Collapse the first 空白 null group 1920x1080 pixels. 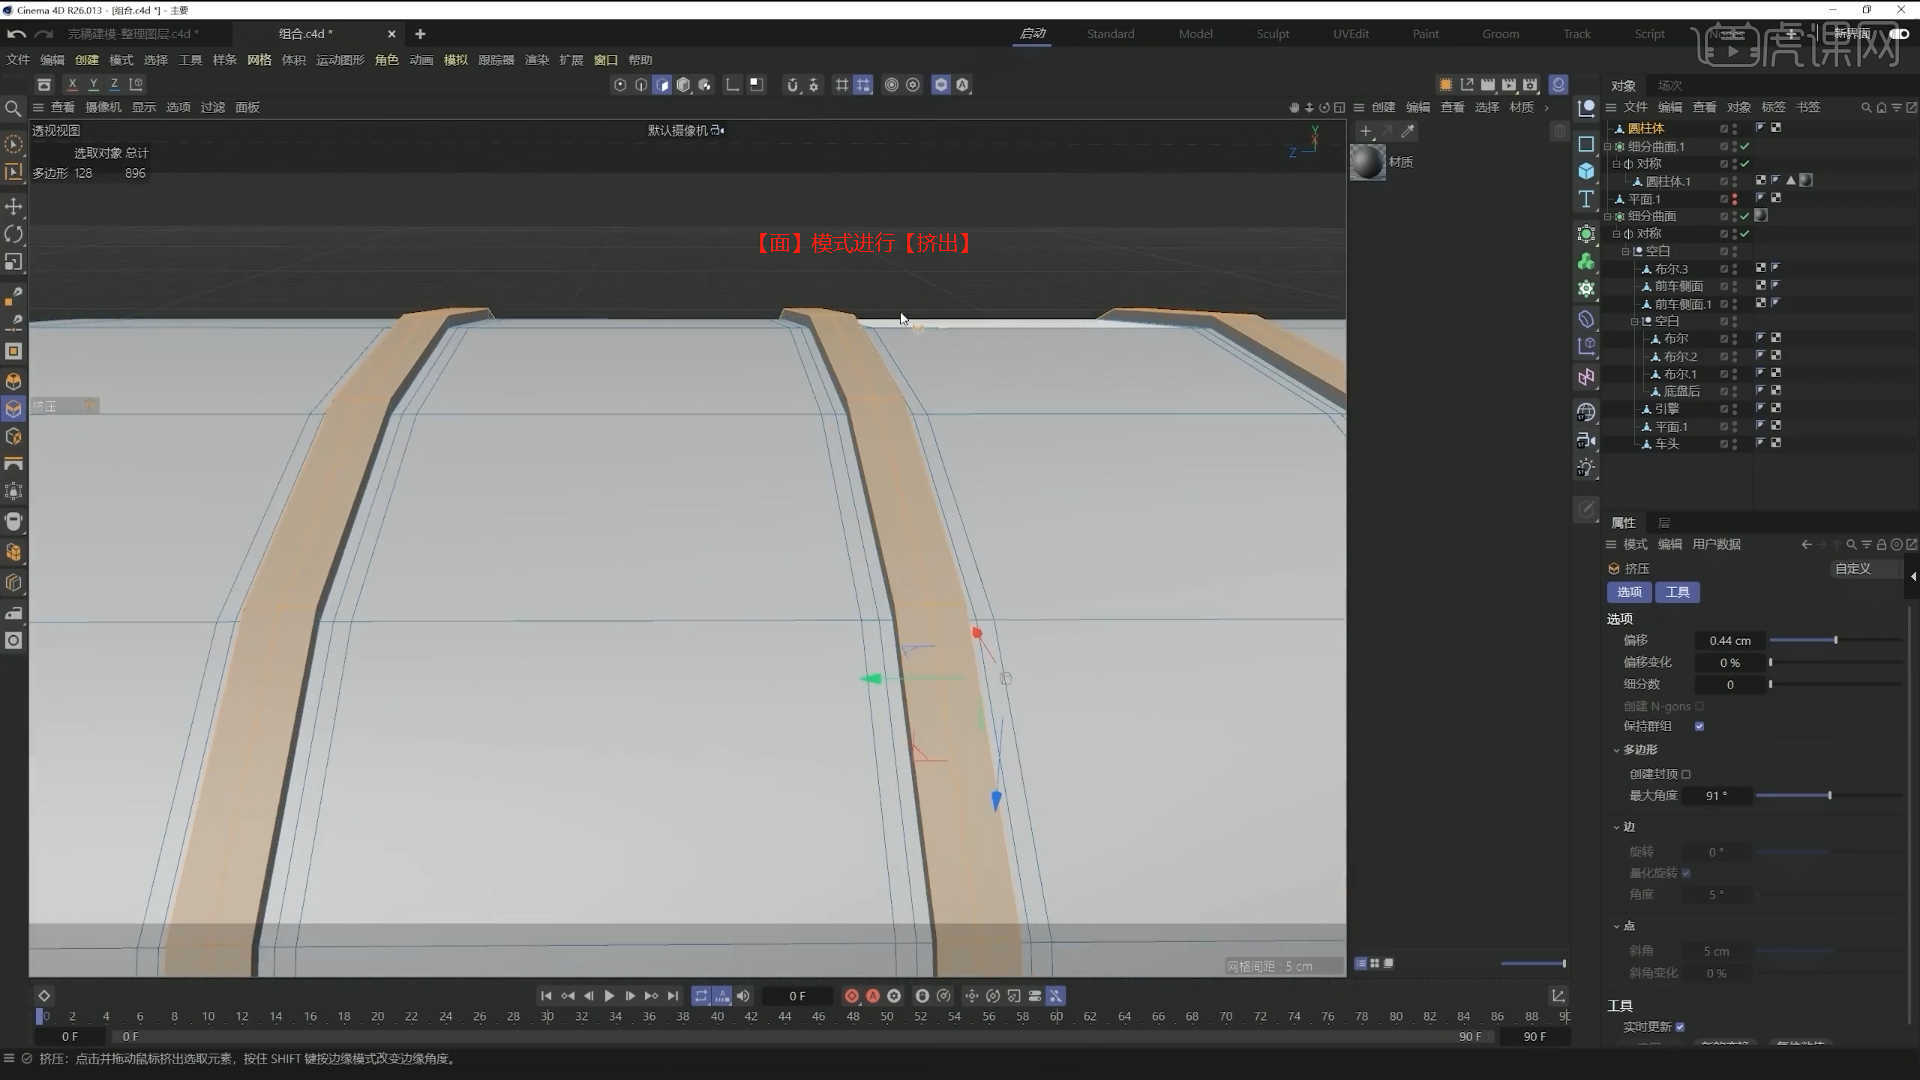[x=1625, y=252]
